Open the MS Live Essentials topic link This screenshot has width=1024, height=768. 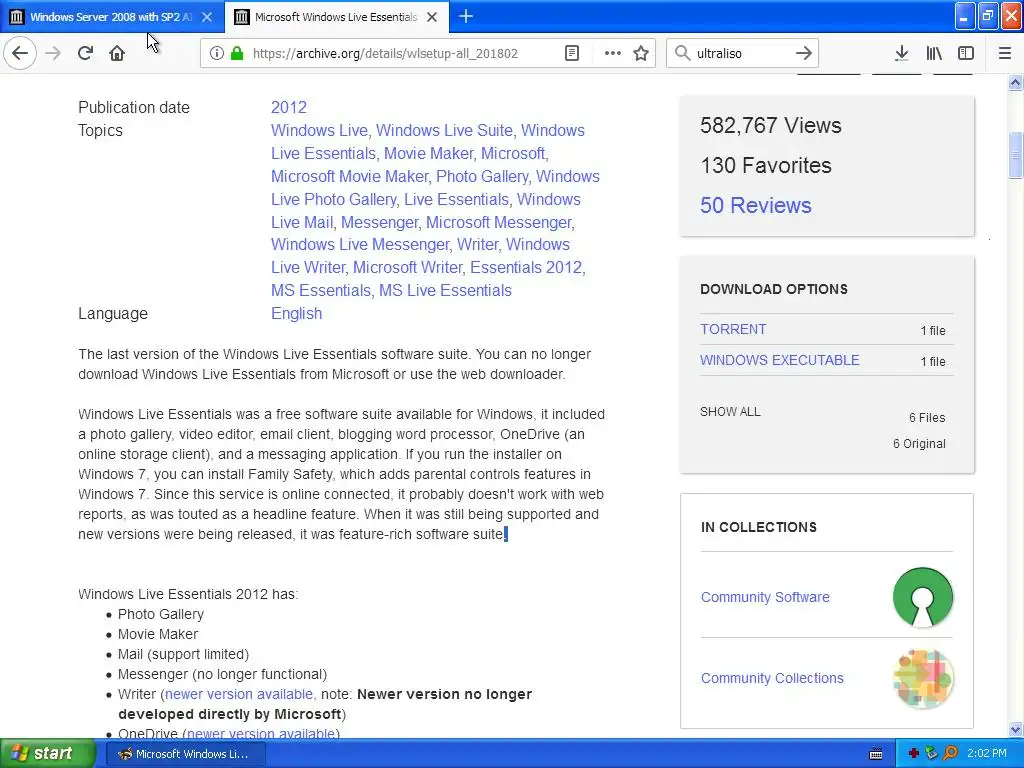click(x=445, y=290)
